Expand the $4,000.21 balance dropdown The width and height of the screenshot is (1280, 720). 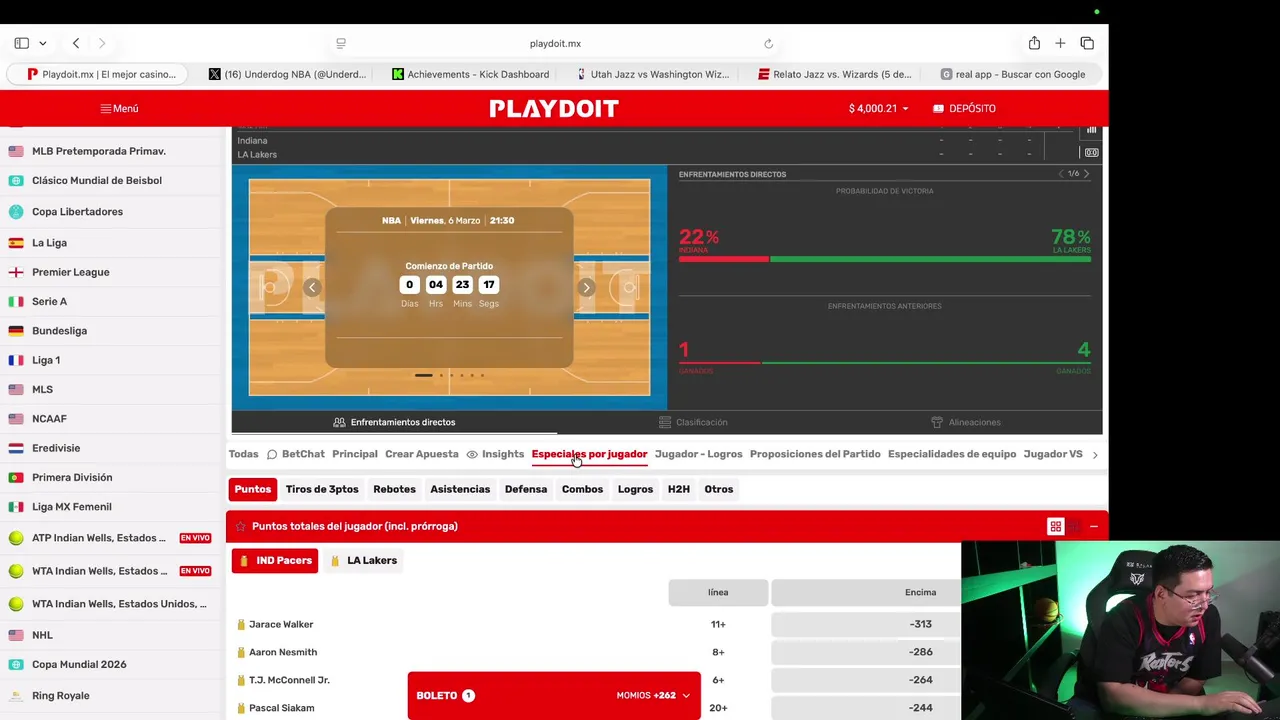[879, 108]
